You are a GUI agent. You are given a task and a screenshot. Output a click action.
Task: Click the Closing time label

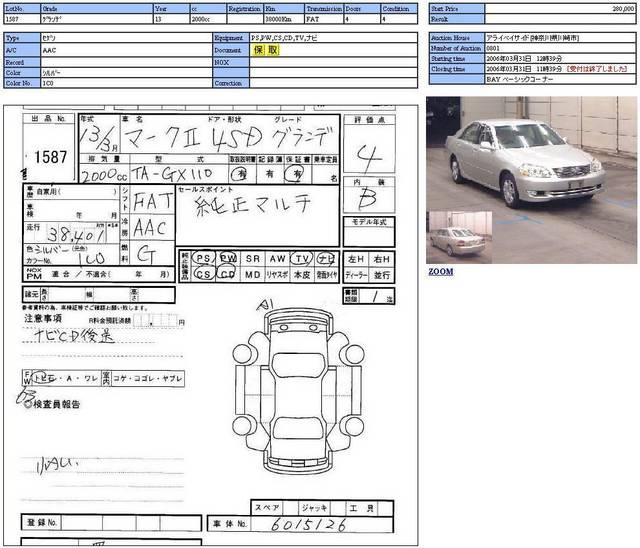point(457,69)
